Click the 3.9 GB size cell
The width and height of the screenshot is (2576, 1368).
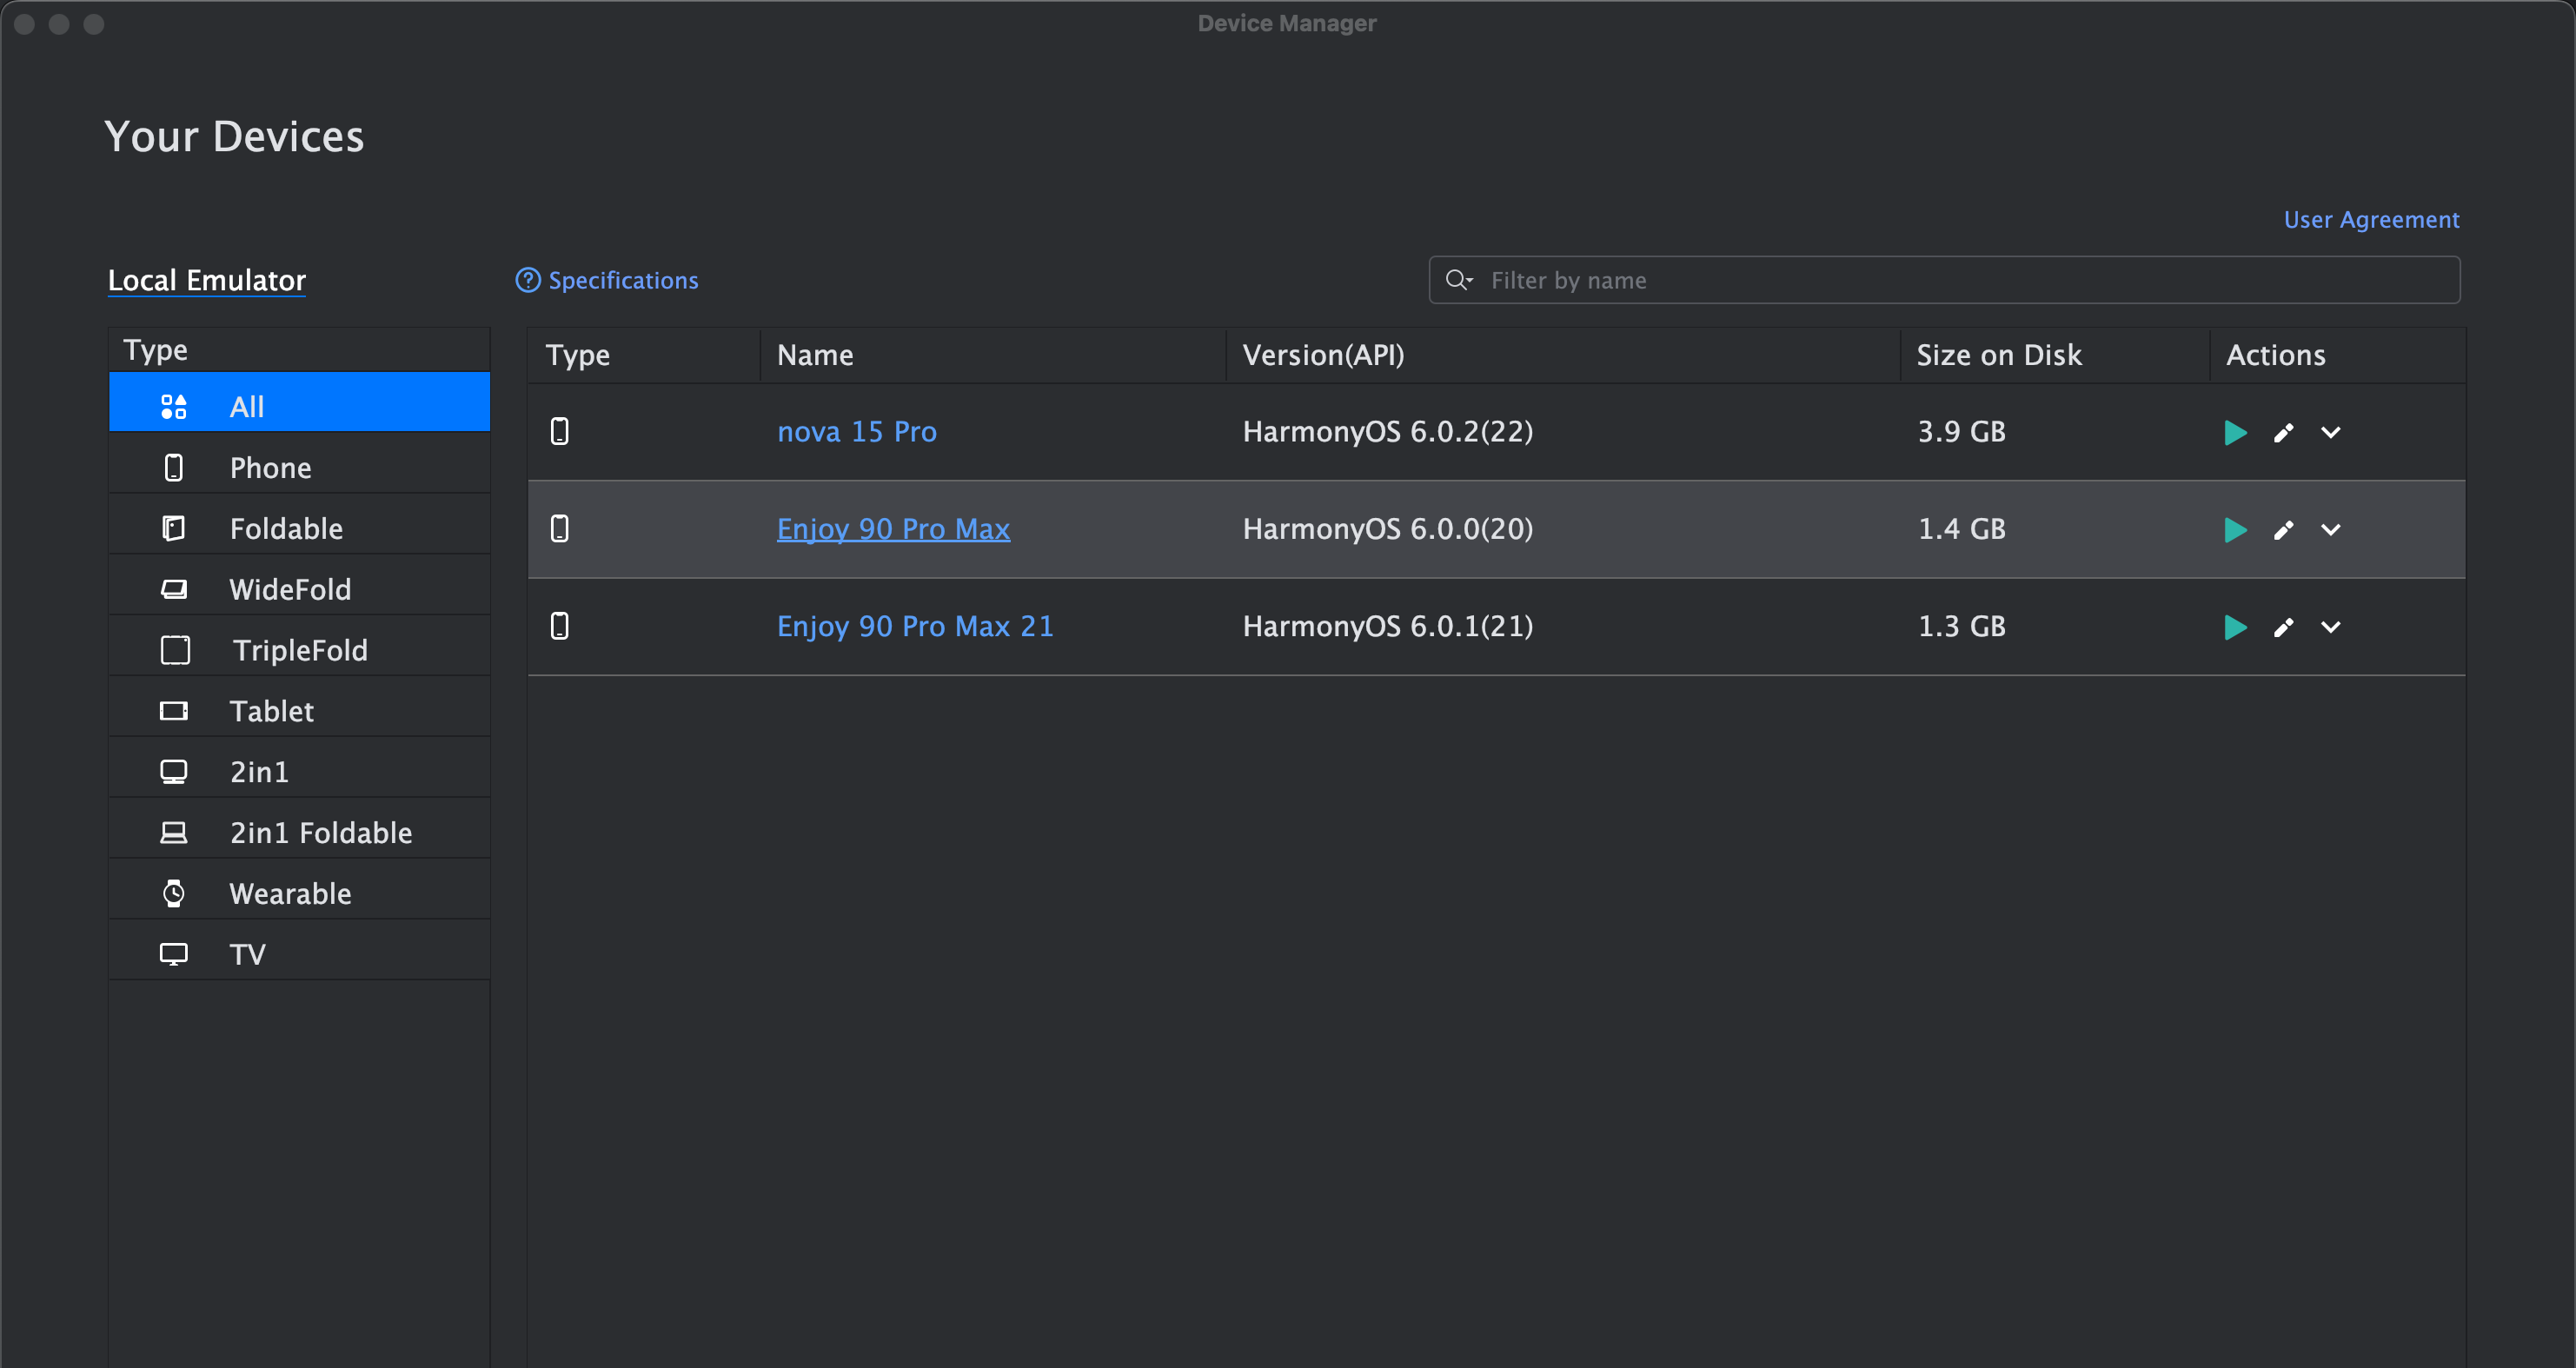click(x=1961, y=431)
